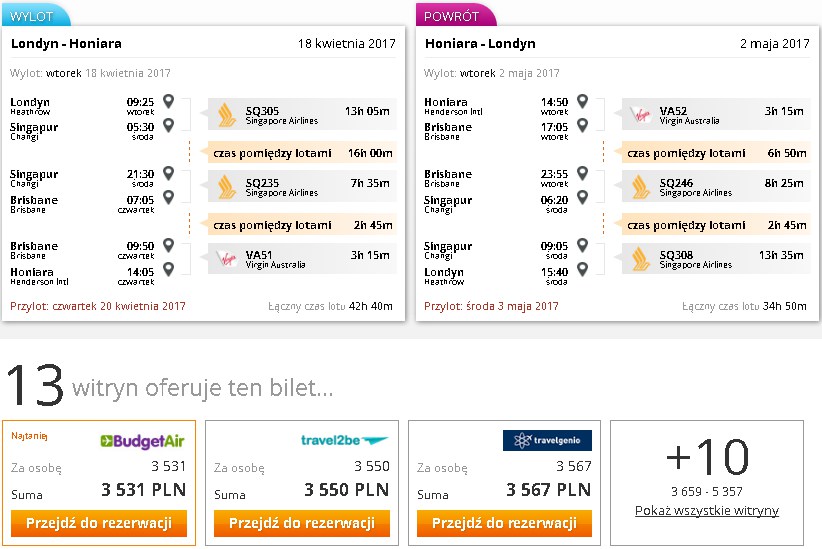Click the Virgin Australia logo beside VA51

click(226, 259)
